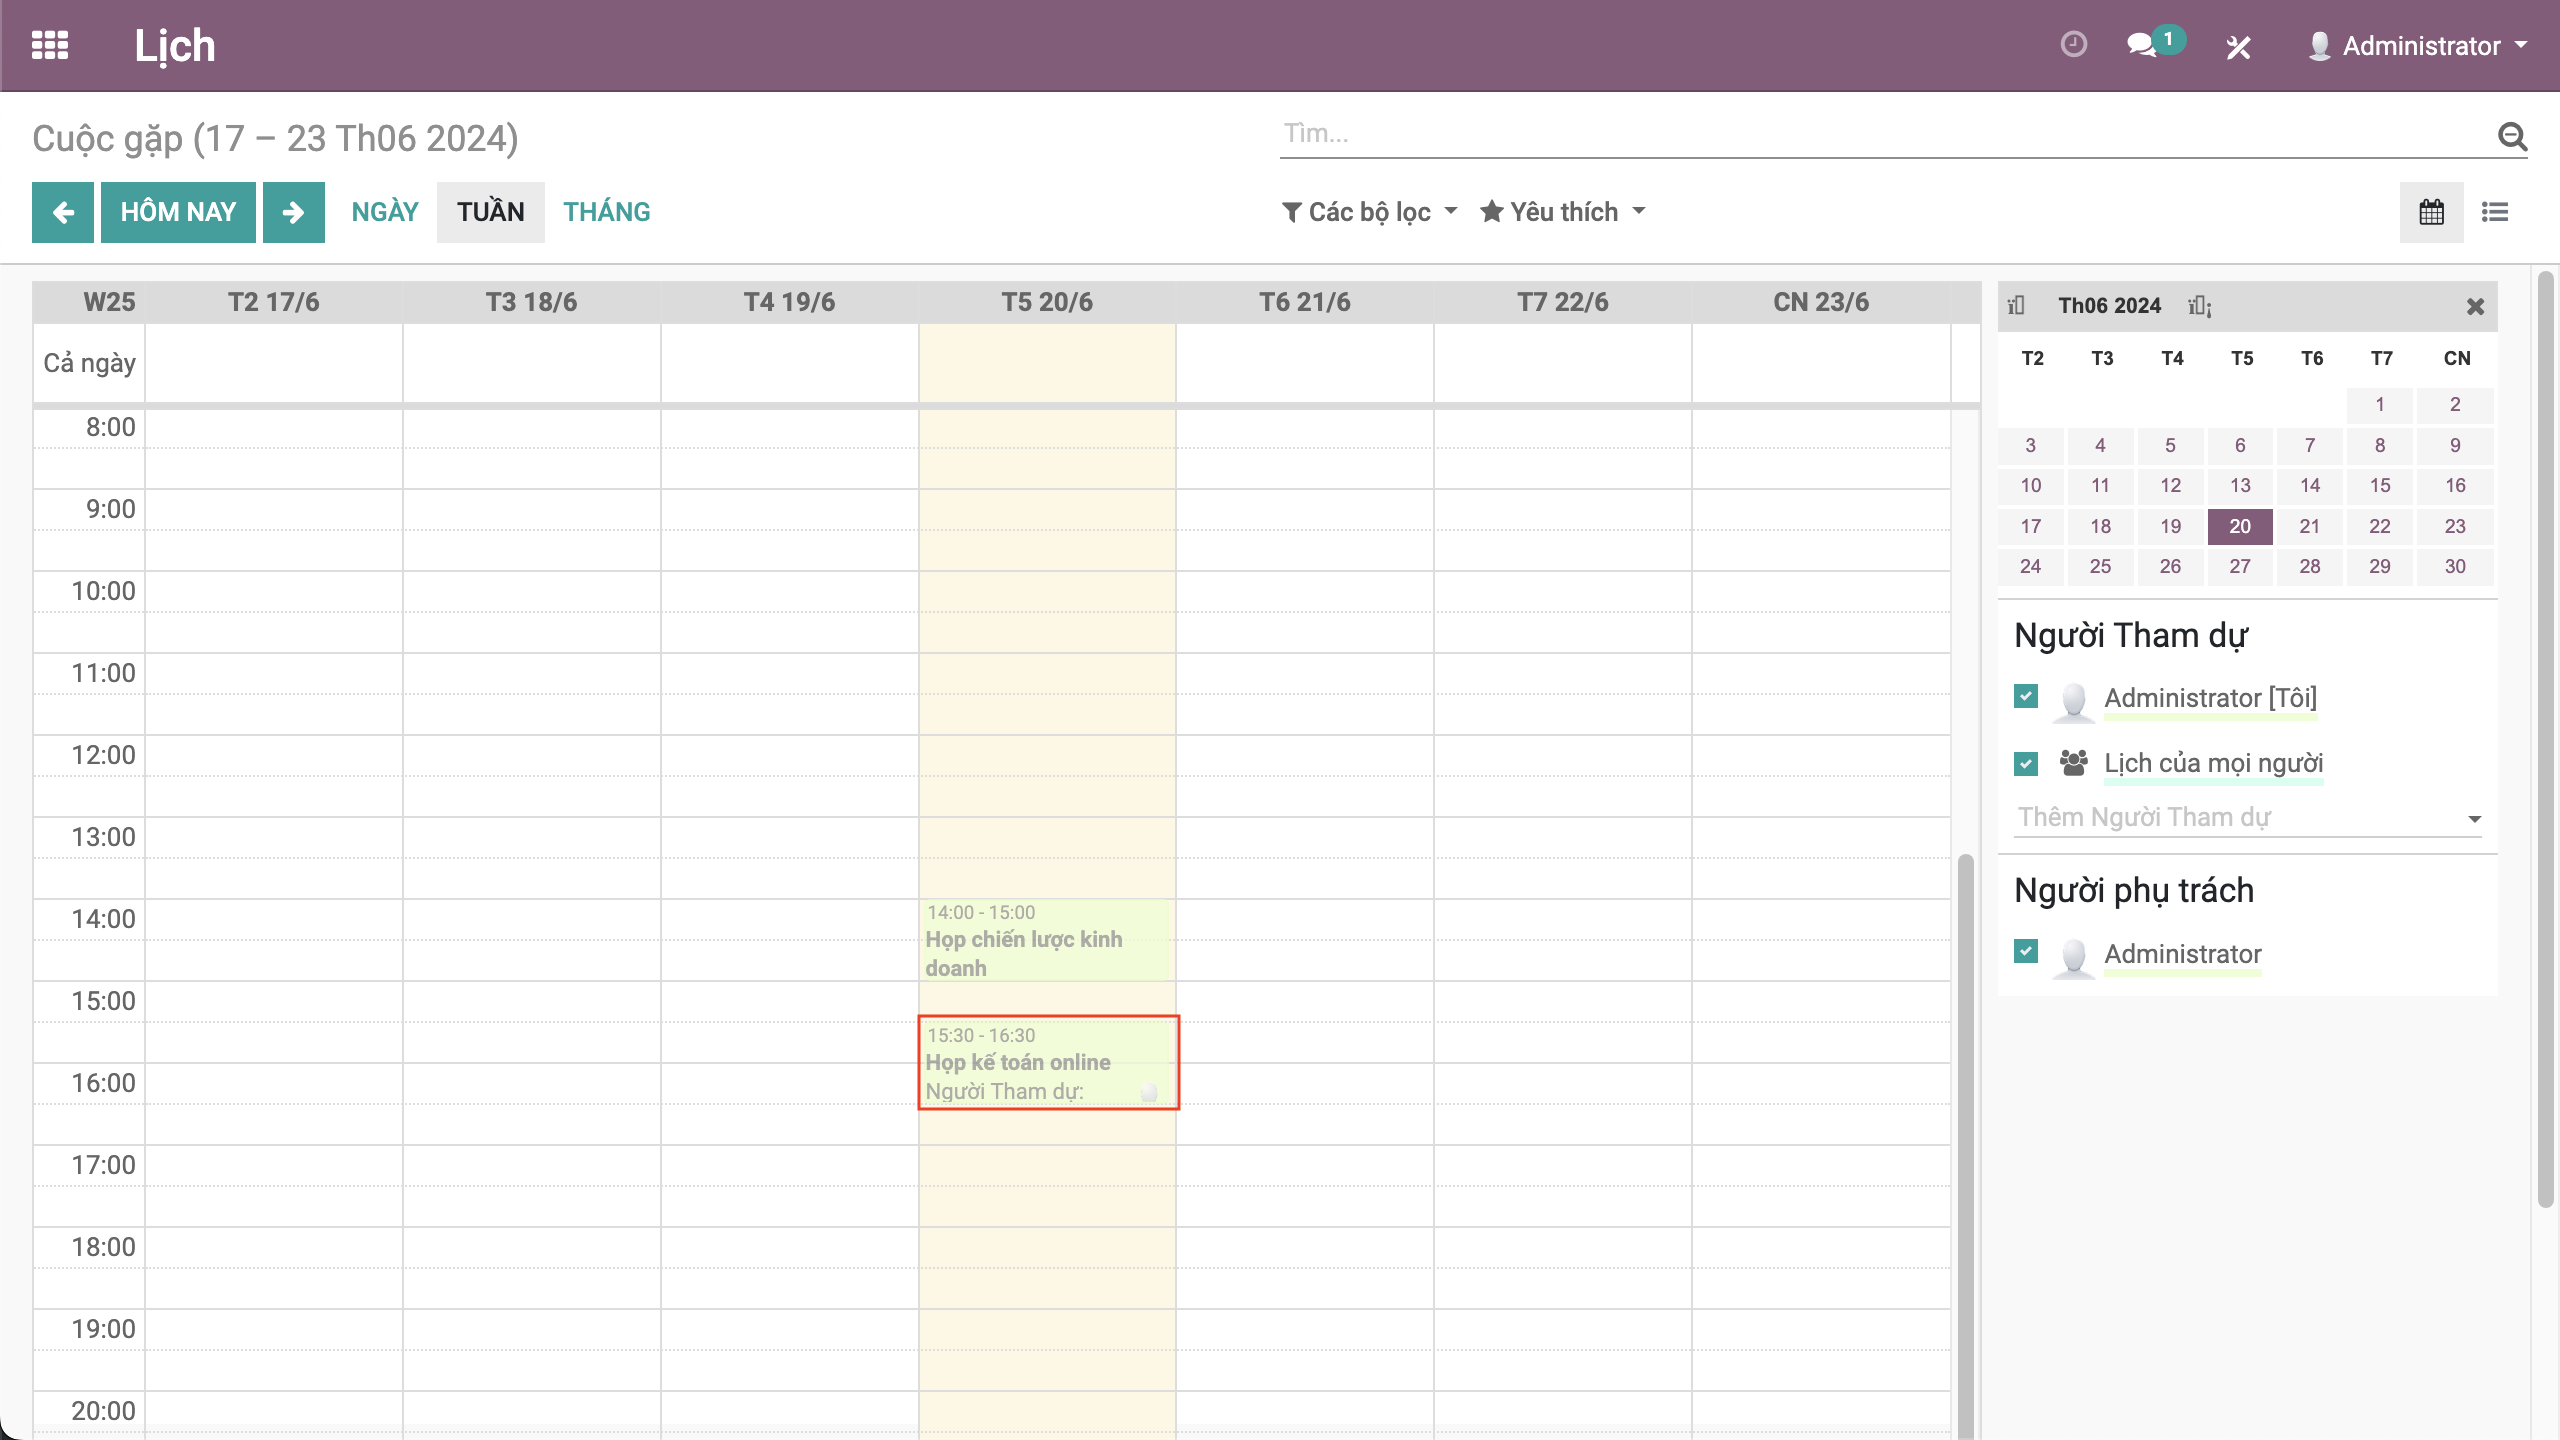2560x1440 pixels.
Task: Switch to NGÀY view tab
Action: [385, 212]
